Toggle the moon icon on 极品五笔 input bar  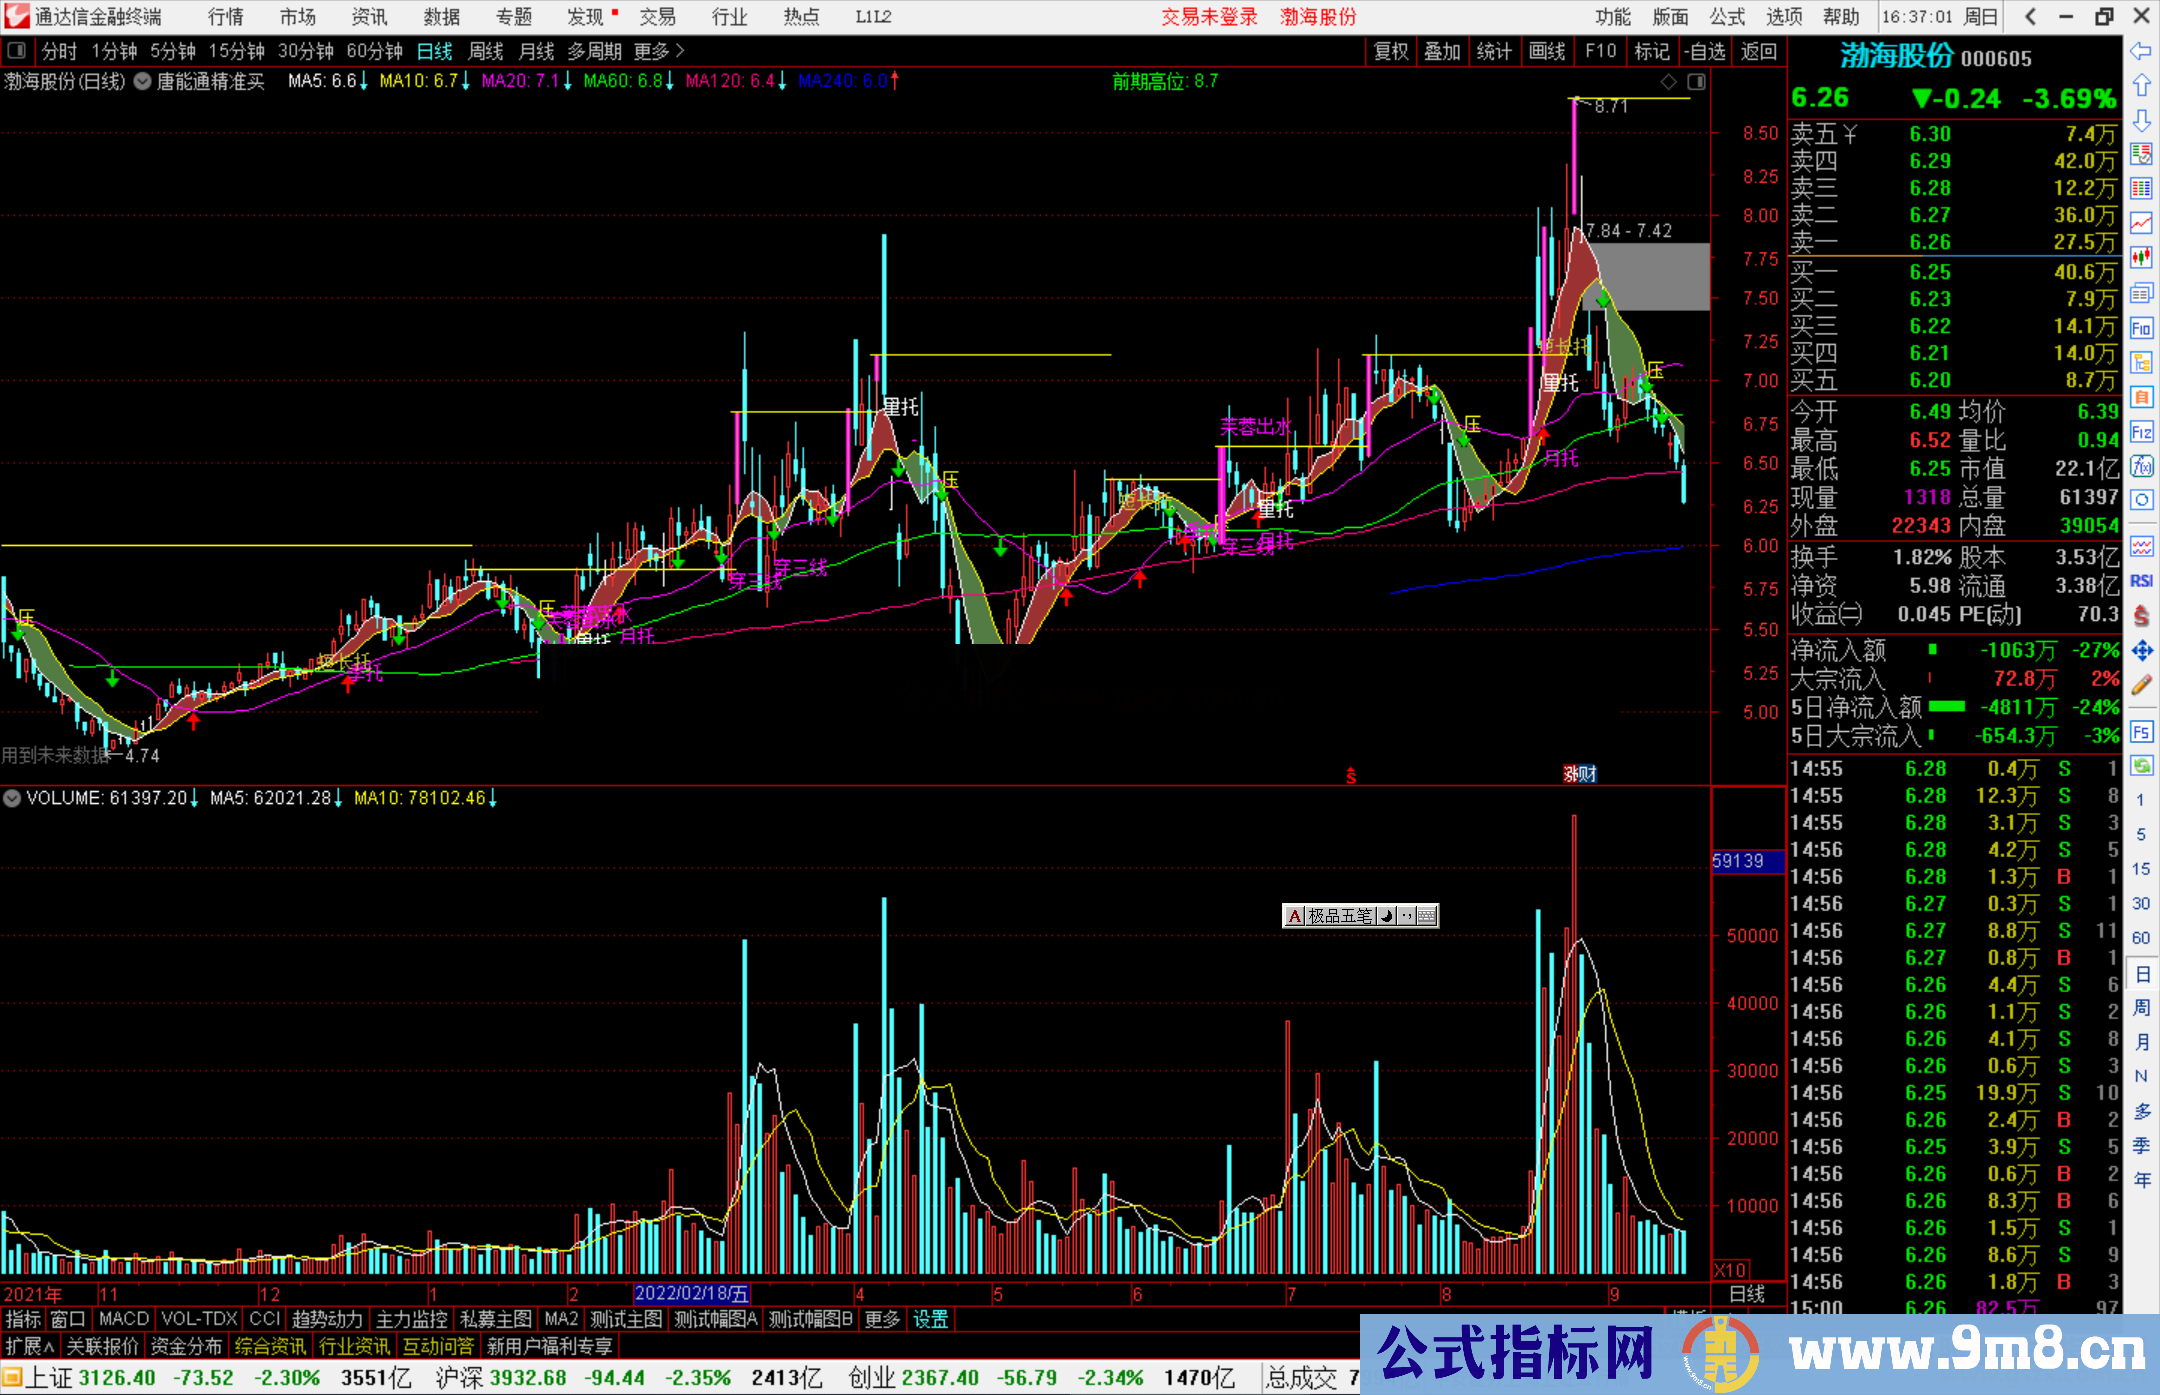coord(1386,916)
